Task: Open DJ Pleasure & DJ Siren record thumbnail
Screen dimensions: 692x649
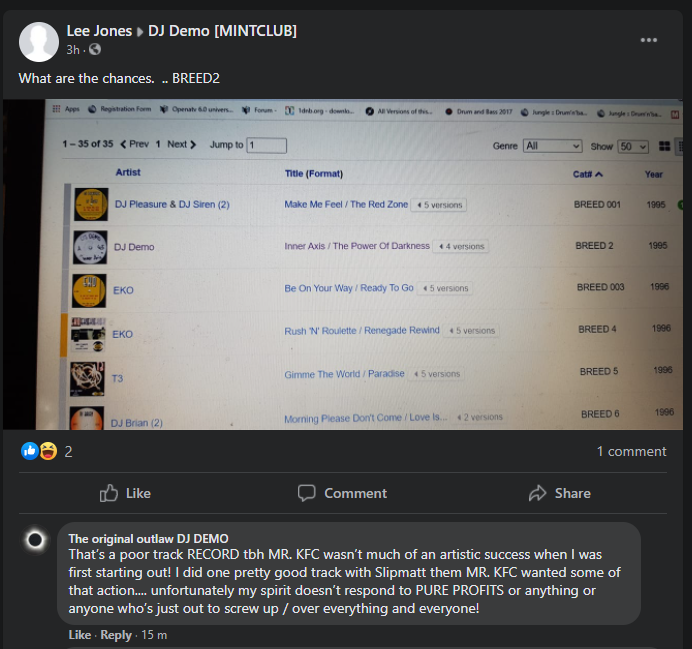Action: (91, 204)
